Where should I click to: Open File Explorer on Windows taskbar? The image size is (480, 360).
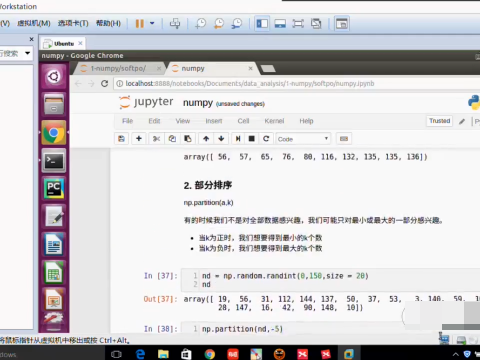click(163, 354)
